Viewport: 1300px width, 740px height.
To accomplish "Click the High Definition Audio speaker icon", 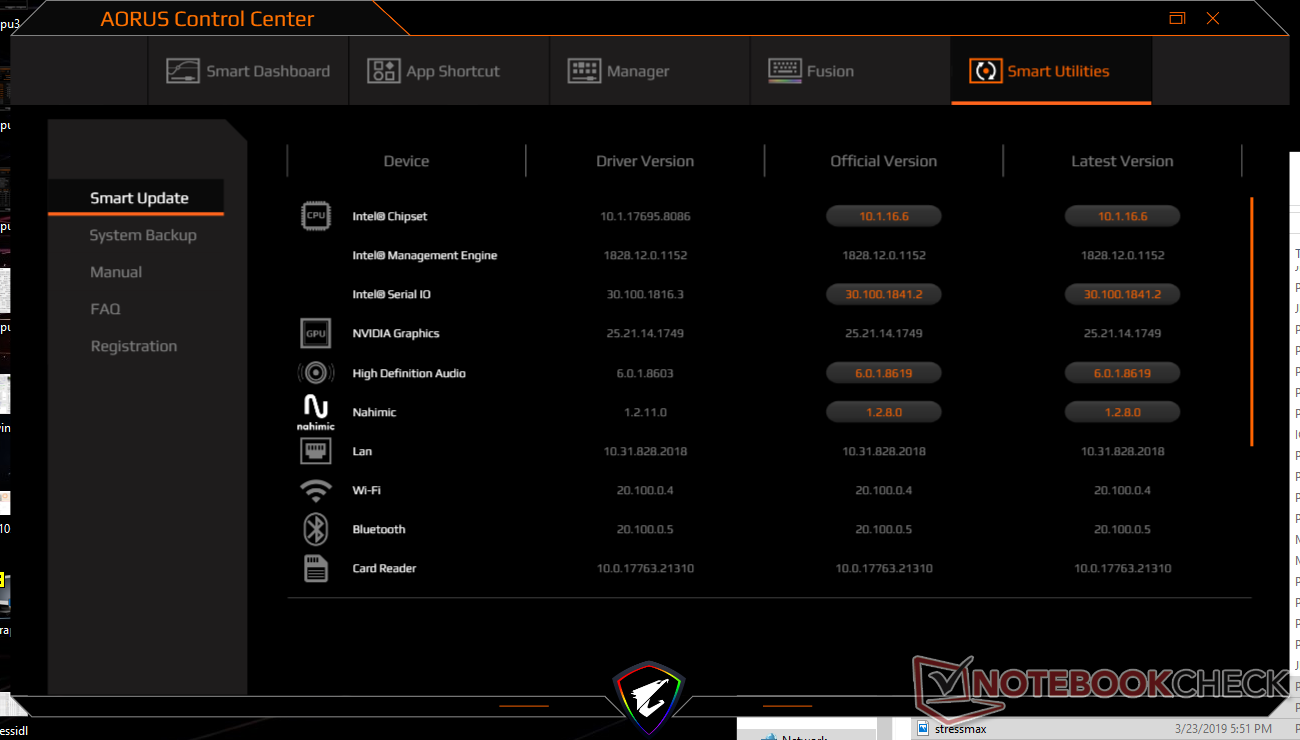I will pyautogui.click(x=316, y=373).
